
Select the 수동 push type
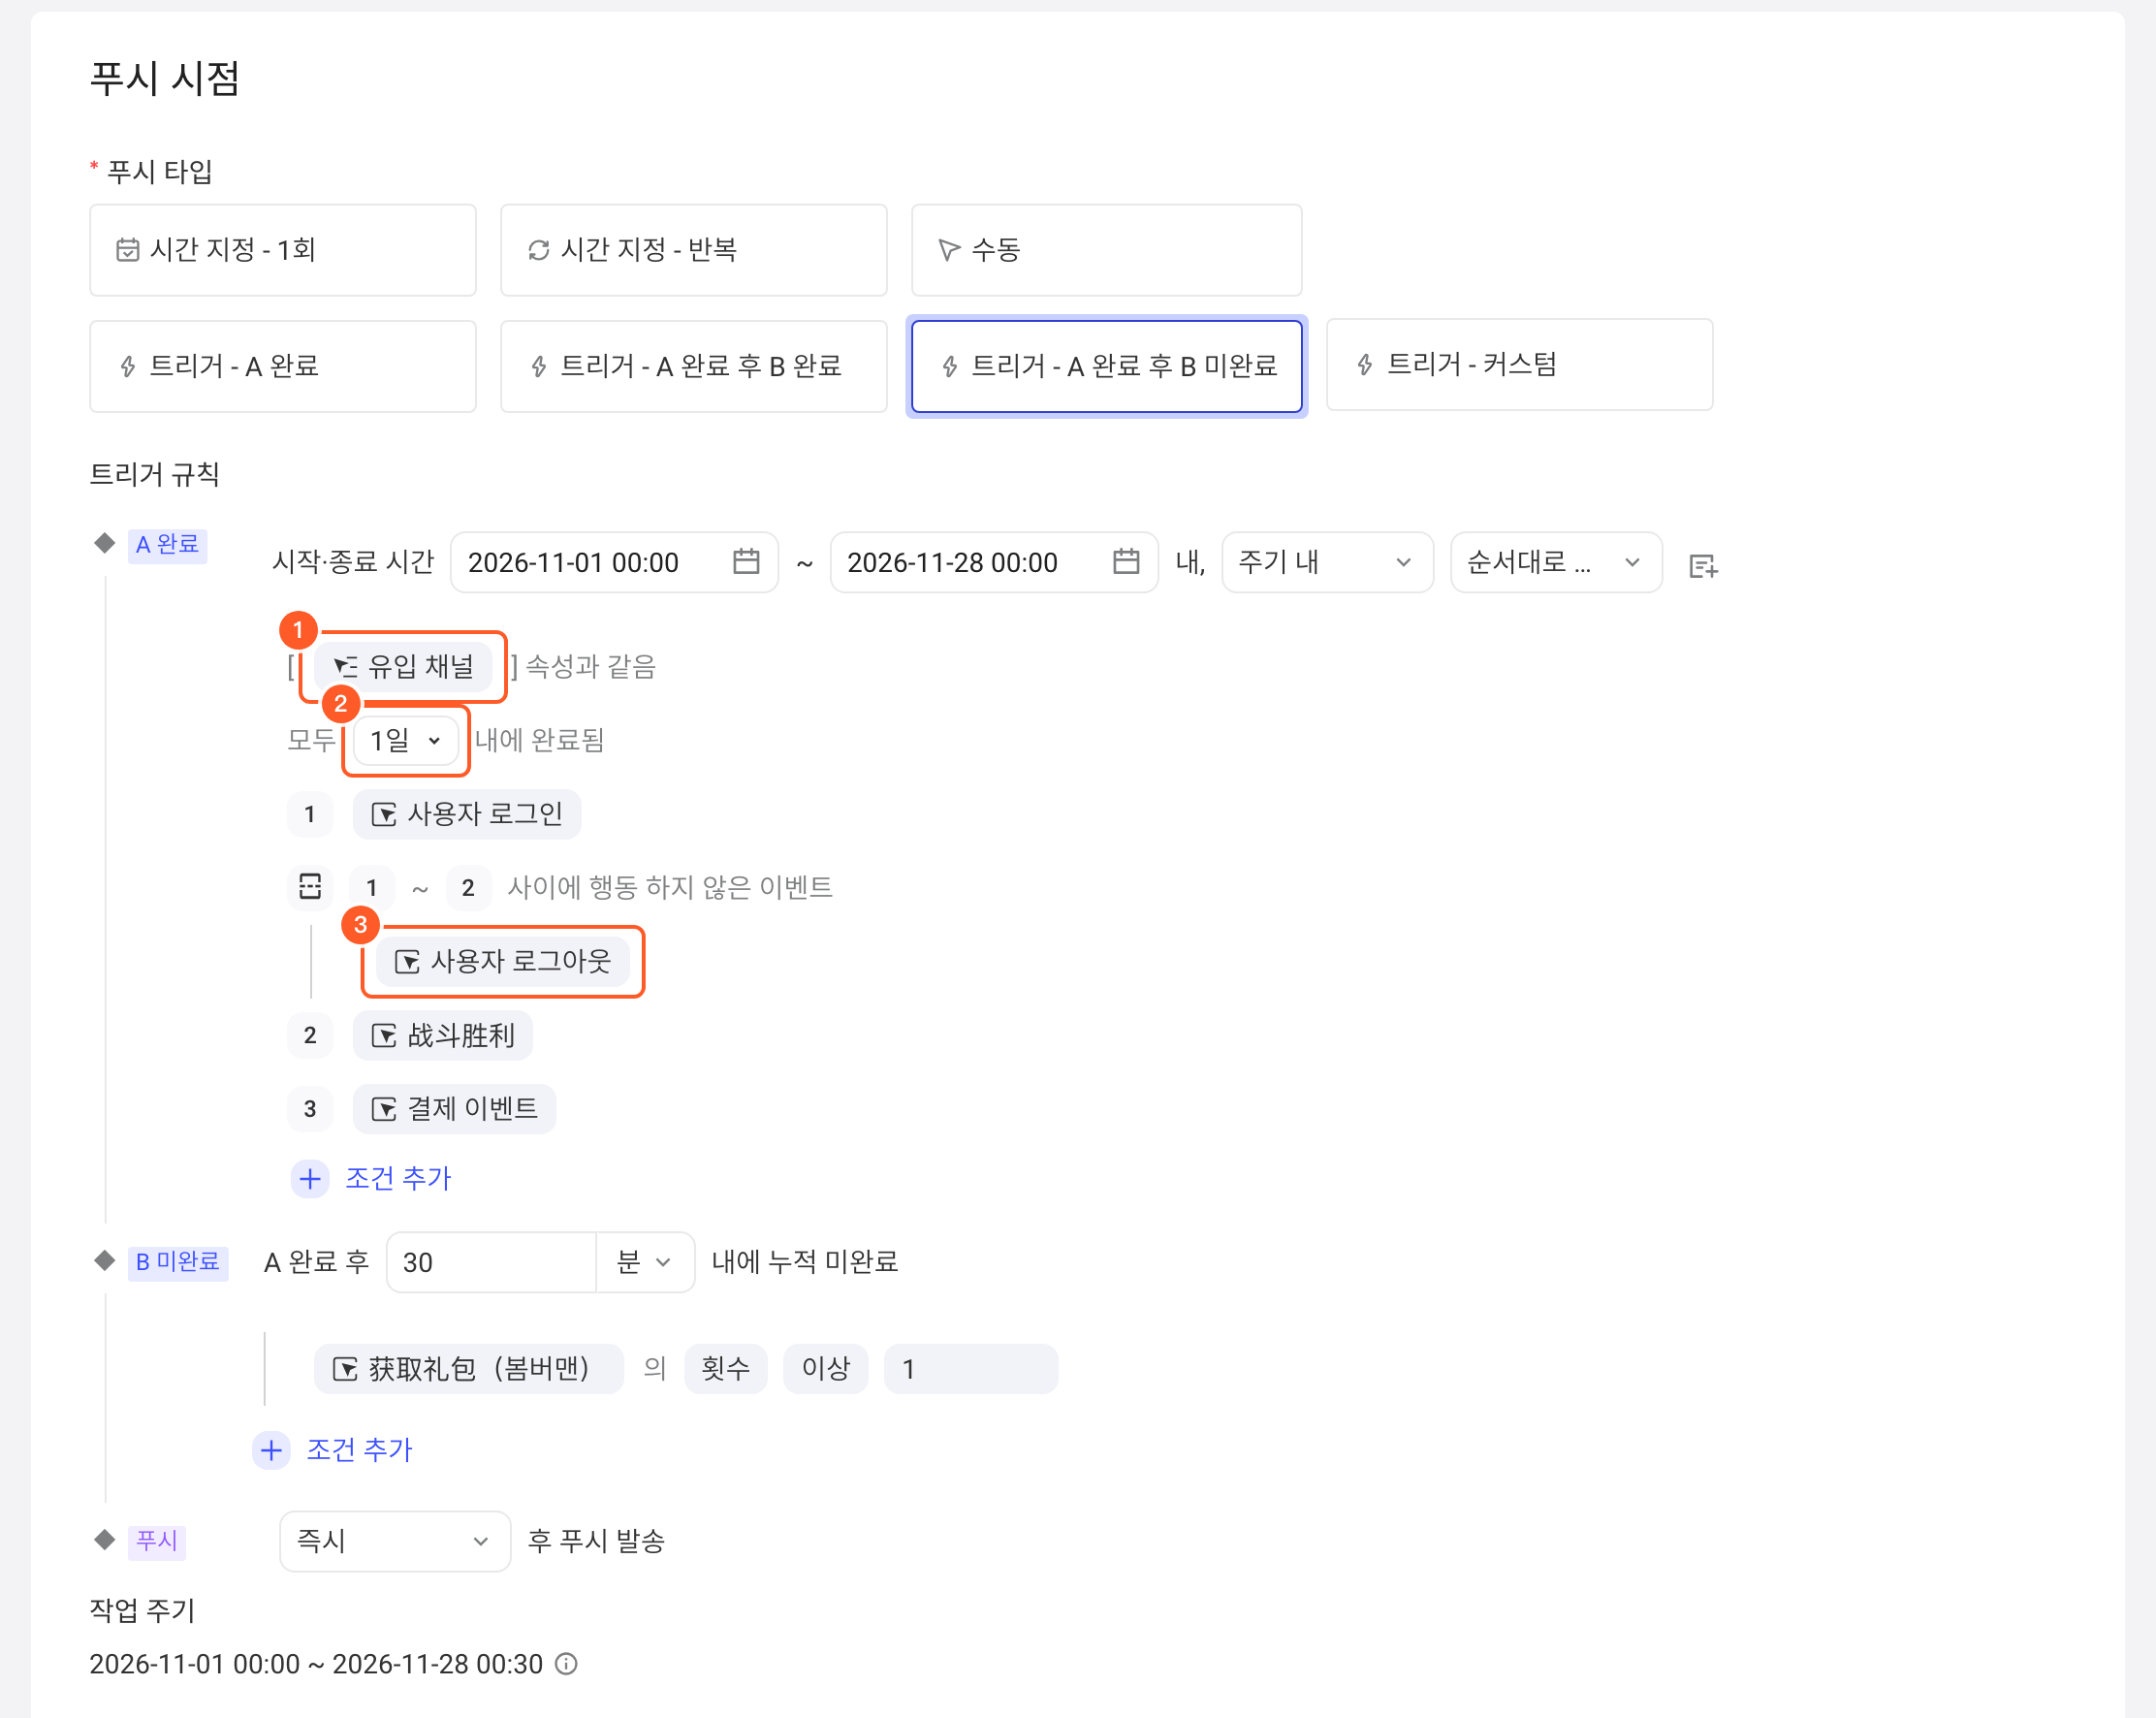pos(1106,250)
